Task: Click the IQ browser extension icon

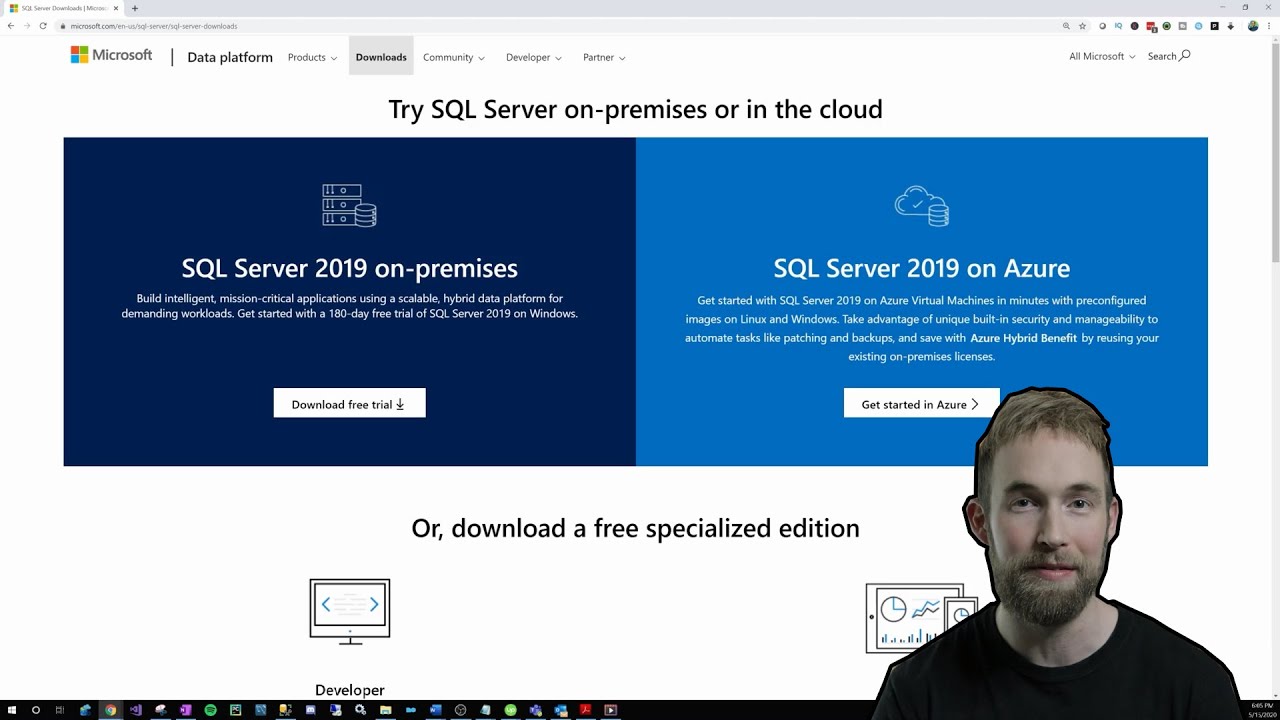Action: 1118,26
